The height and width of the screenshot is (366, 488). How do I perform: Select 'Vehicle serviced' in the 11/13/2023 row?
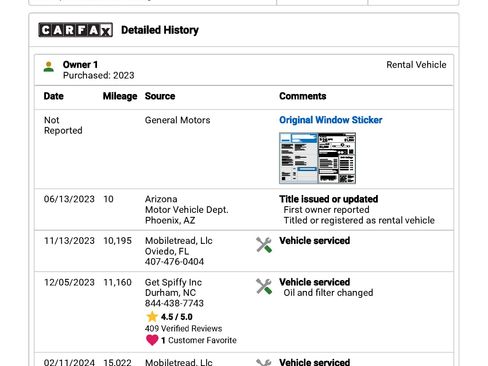(x=315, y=241)
